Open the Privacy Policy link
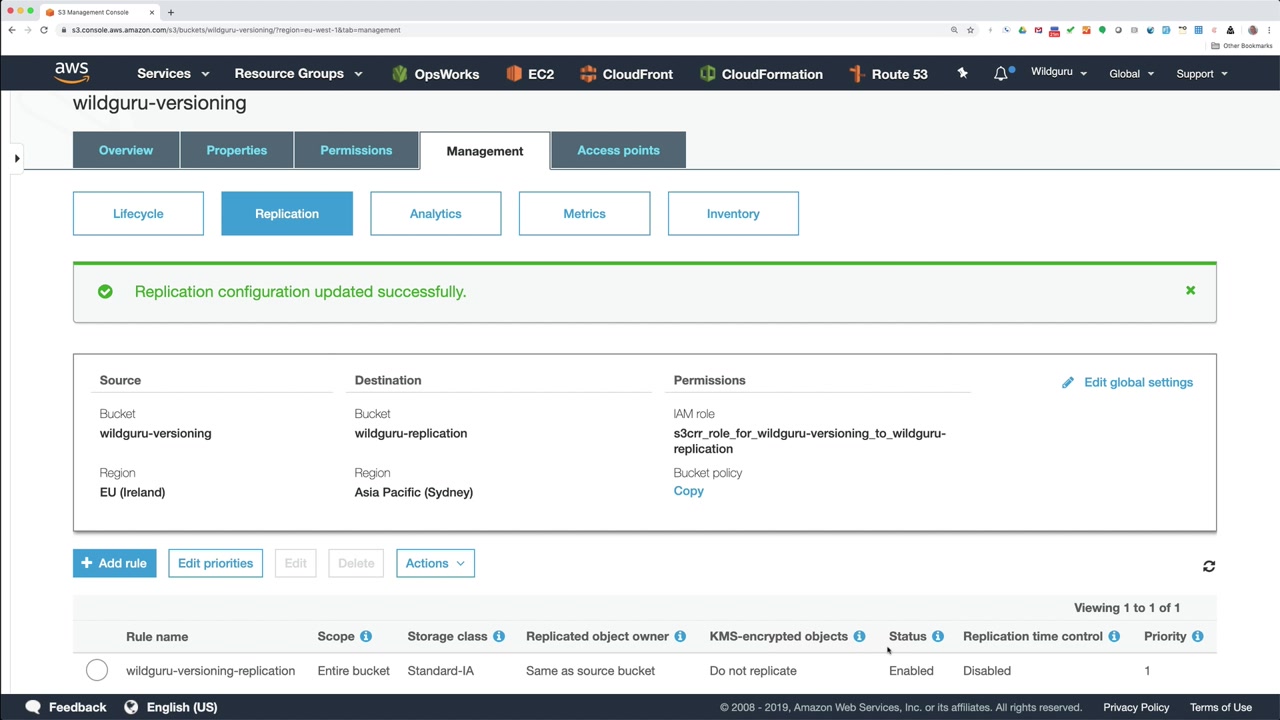This screenshot has height=720, width=1280. click(x=1136, y=707)
